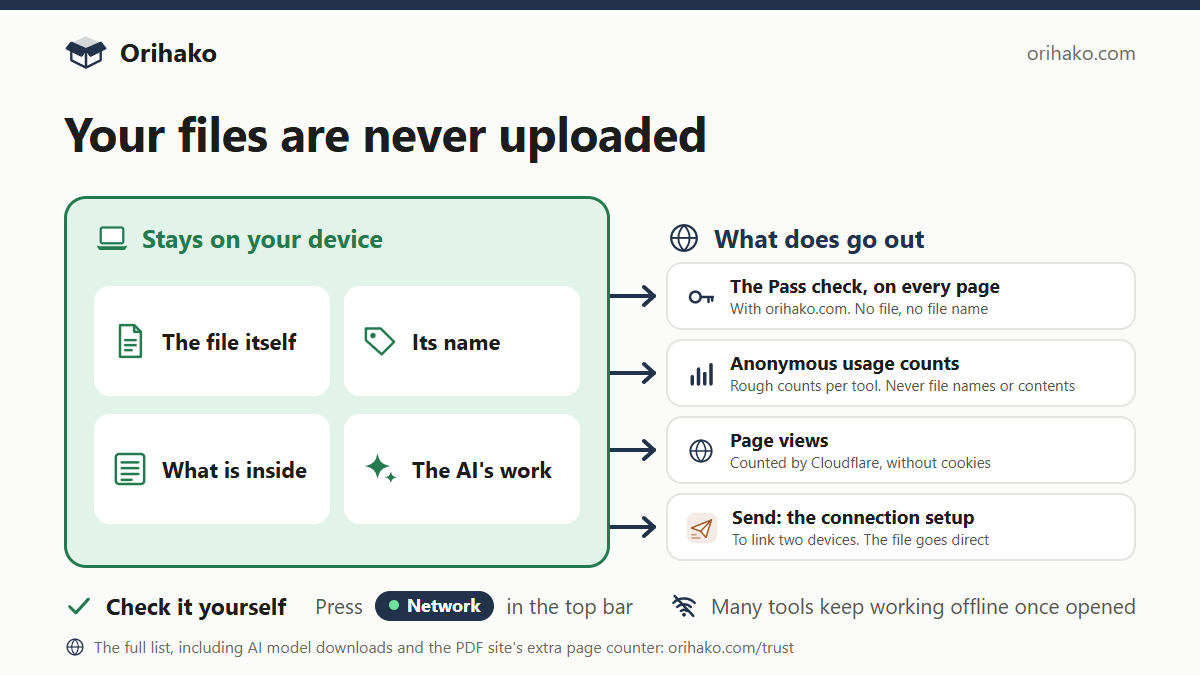
Task: Click The Pass check, on every page title
Action: 865,287
